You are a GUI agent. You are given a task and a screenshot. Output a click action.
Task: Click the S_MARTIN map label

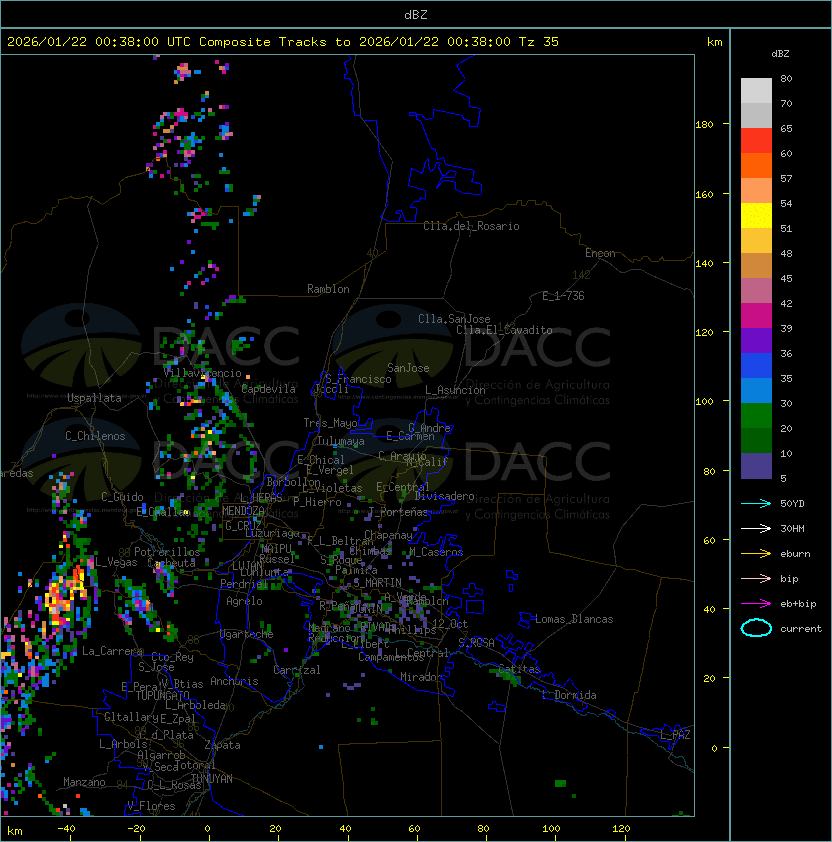377,583
